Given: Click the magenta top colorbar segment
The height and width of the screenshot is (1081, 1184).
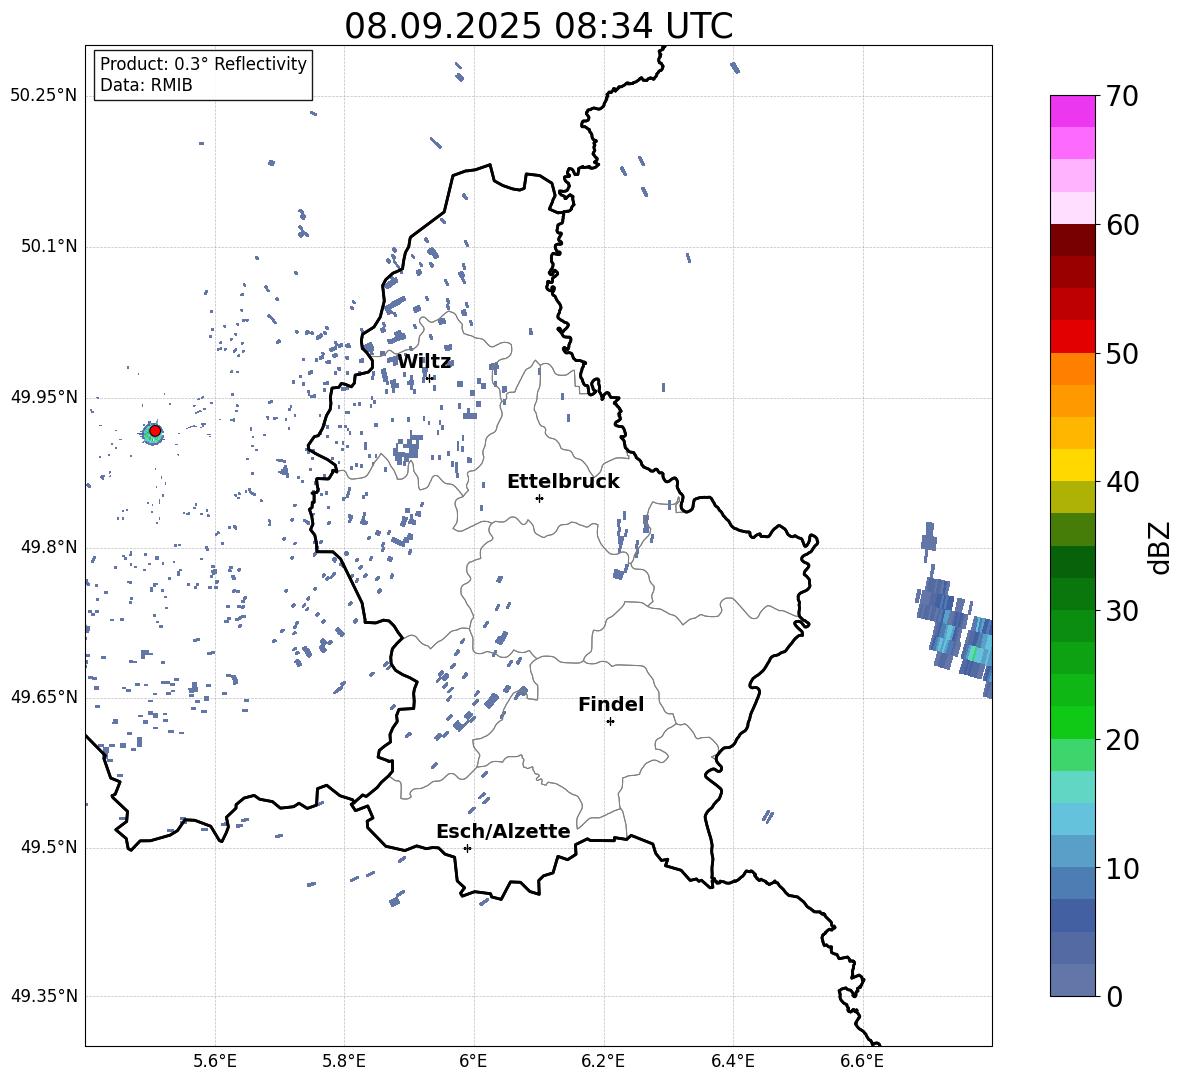Looking at the screenshot, I should 1072,112.
